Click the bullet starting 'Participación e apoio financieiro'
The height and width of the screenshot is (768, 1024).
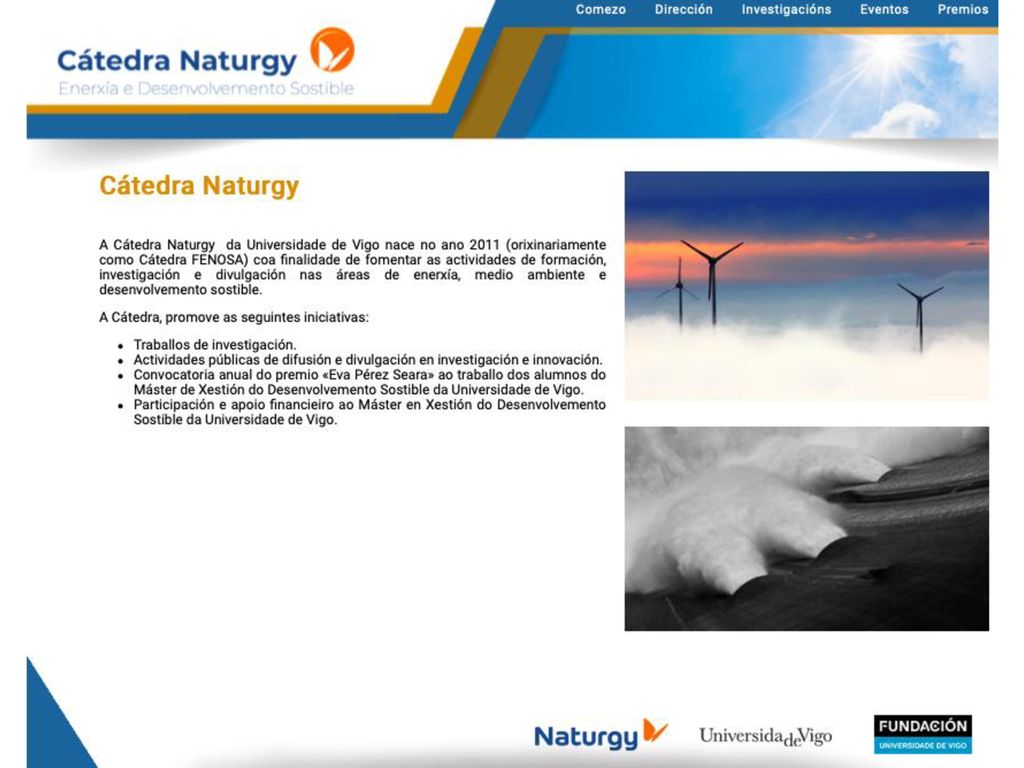[370, 412]
